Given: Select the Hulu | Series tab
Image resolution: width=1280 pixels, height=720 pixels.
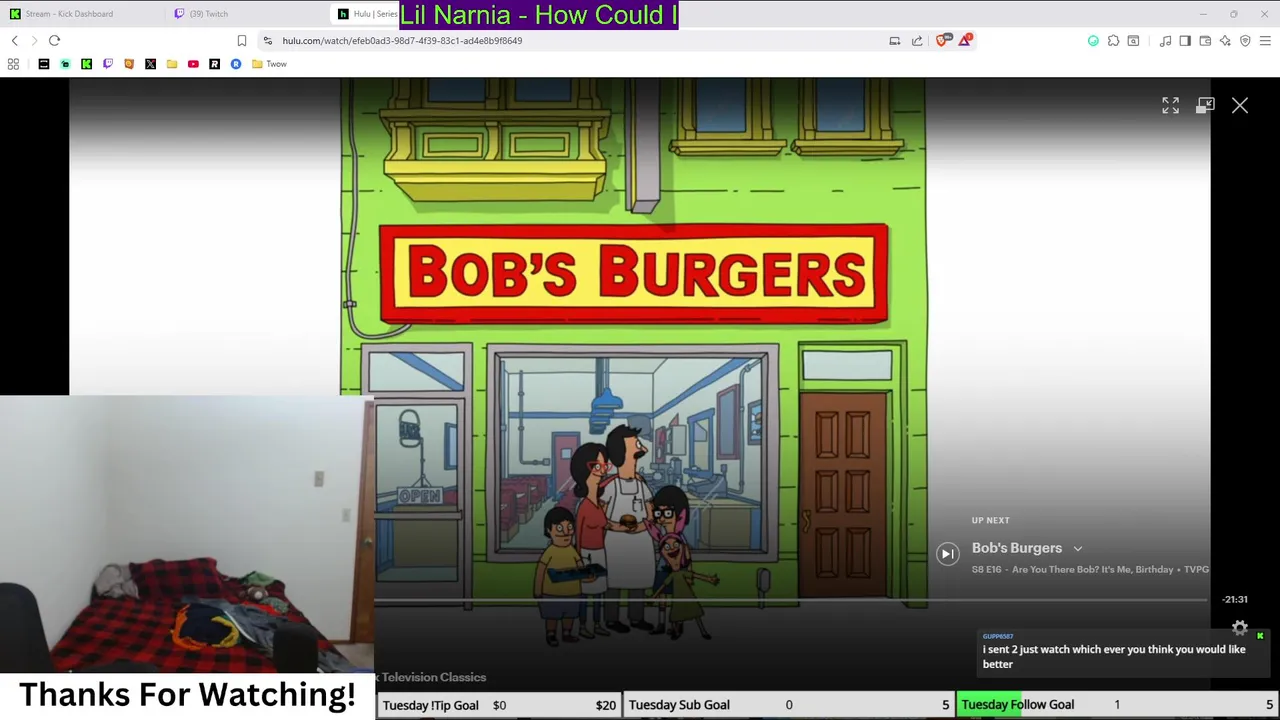Looking at the screenshot, I should (367, 14).
